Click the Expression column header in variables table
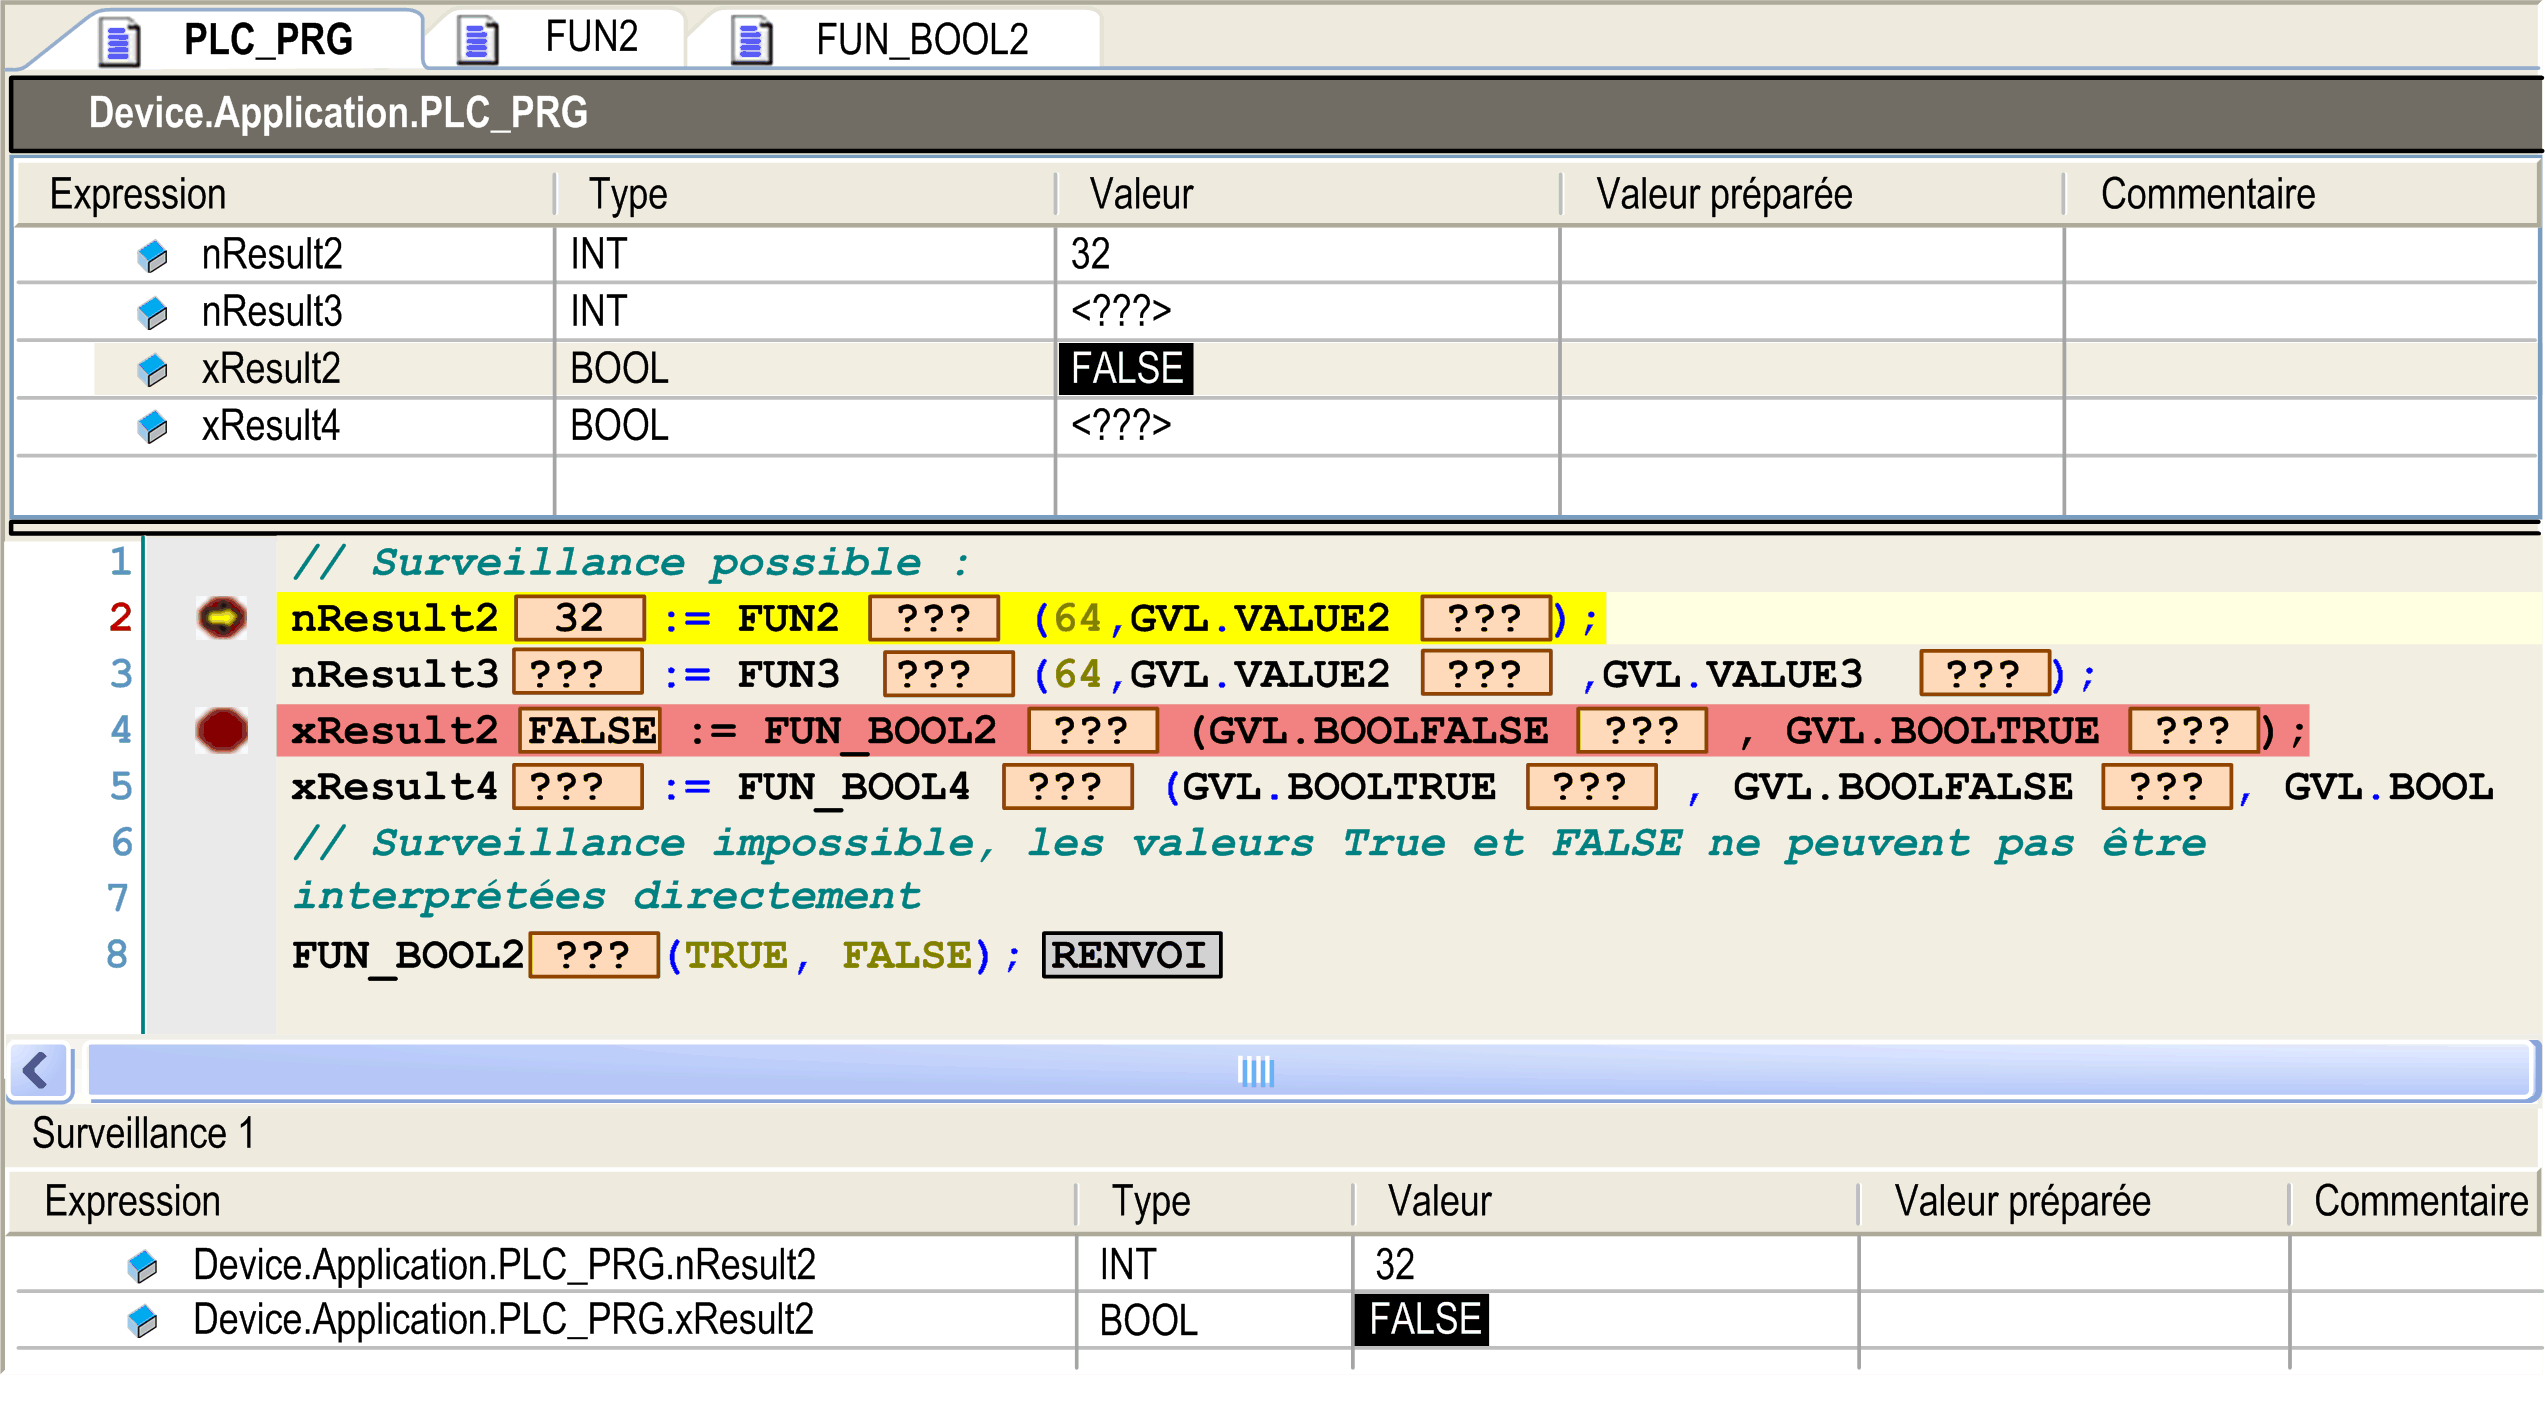The width and height of the screenshot is (2545, 1416). click(x=138, y=194)
